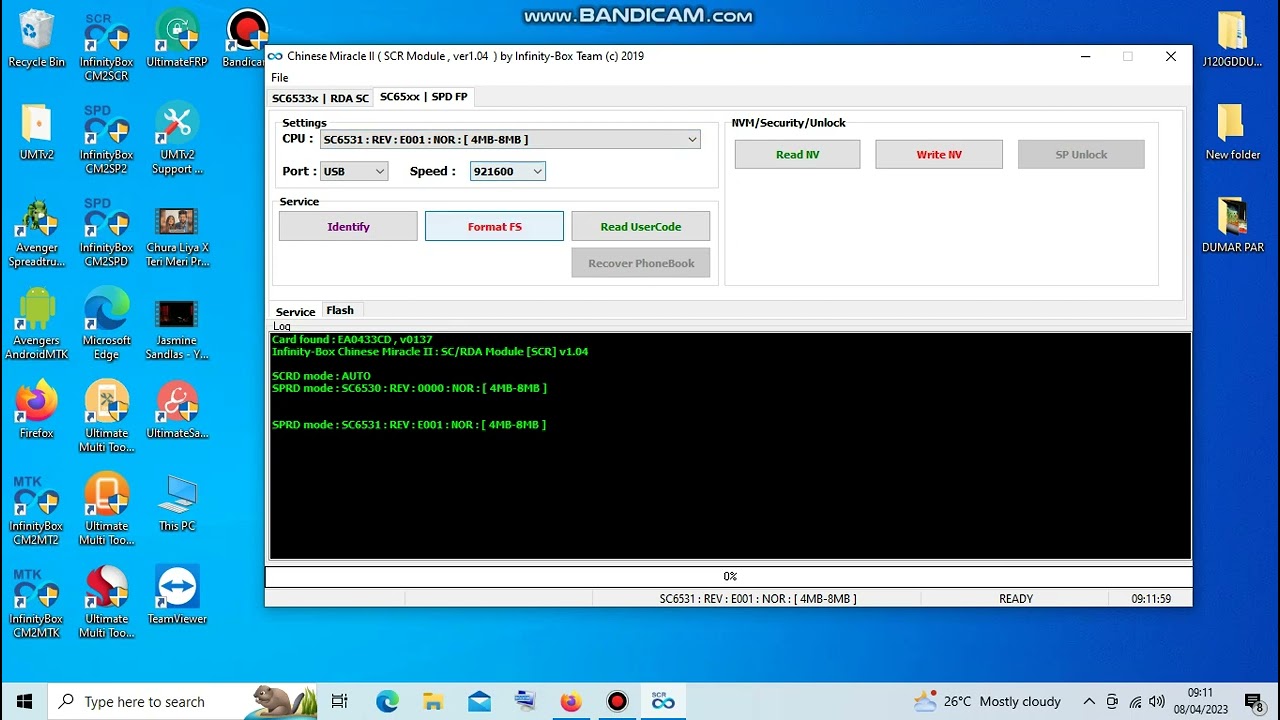Open SCR Infinity app in taskbar

pos(663,701)
